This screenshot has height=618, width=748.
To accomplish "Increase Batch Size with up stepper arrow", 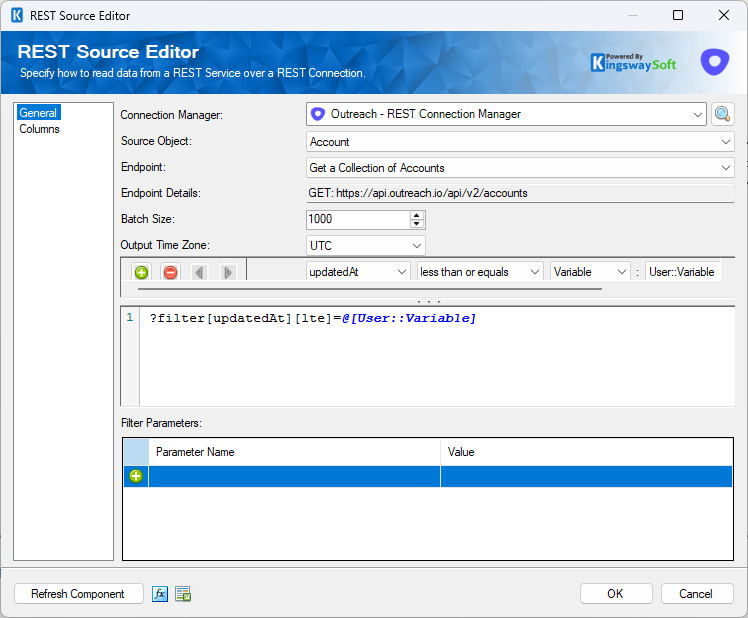I will (x=417, y=215).
